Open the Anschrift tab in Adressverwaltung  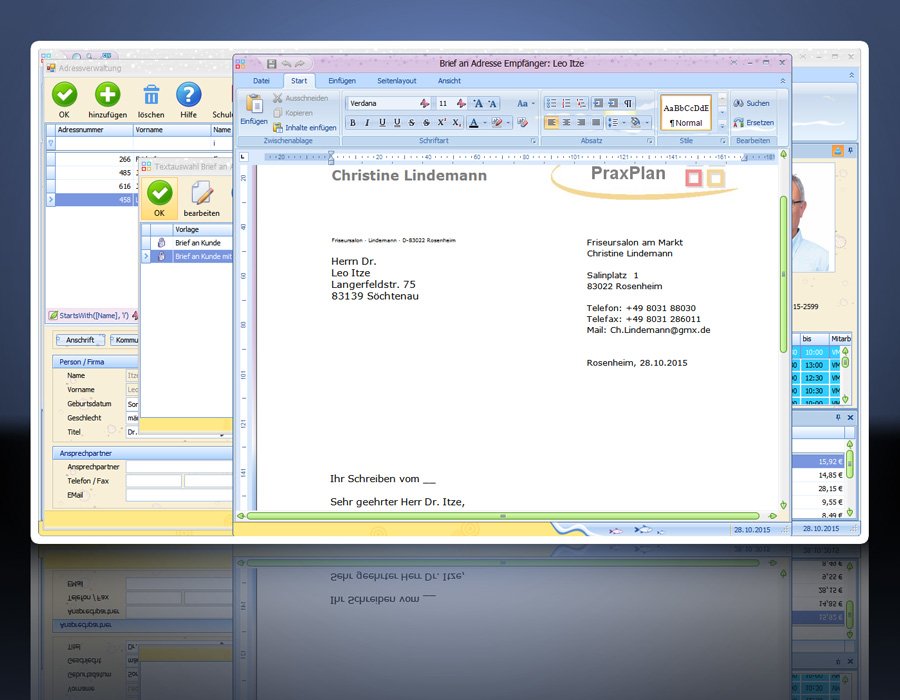coord(80,340)
